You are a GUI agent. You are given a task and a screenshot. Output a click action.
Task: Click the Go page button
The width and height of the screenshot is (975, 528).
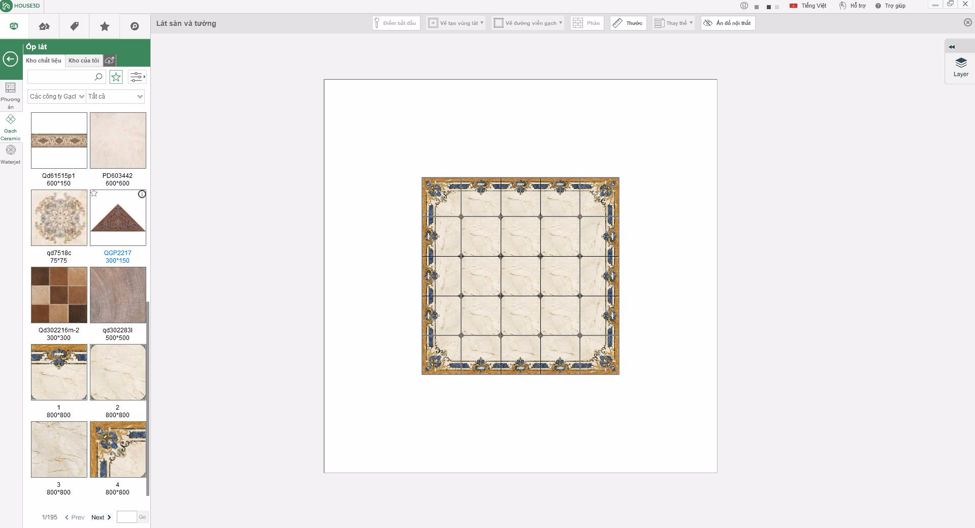pyautogui.click(x=142, y=517)
